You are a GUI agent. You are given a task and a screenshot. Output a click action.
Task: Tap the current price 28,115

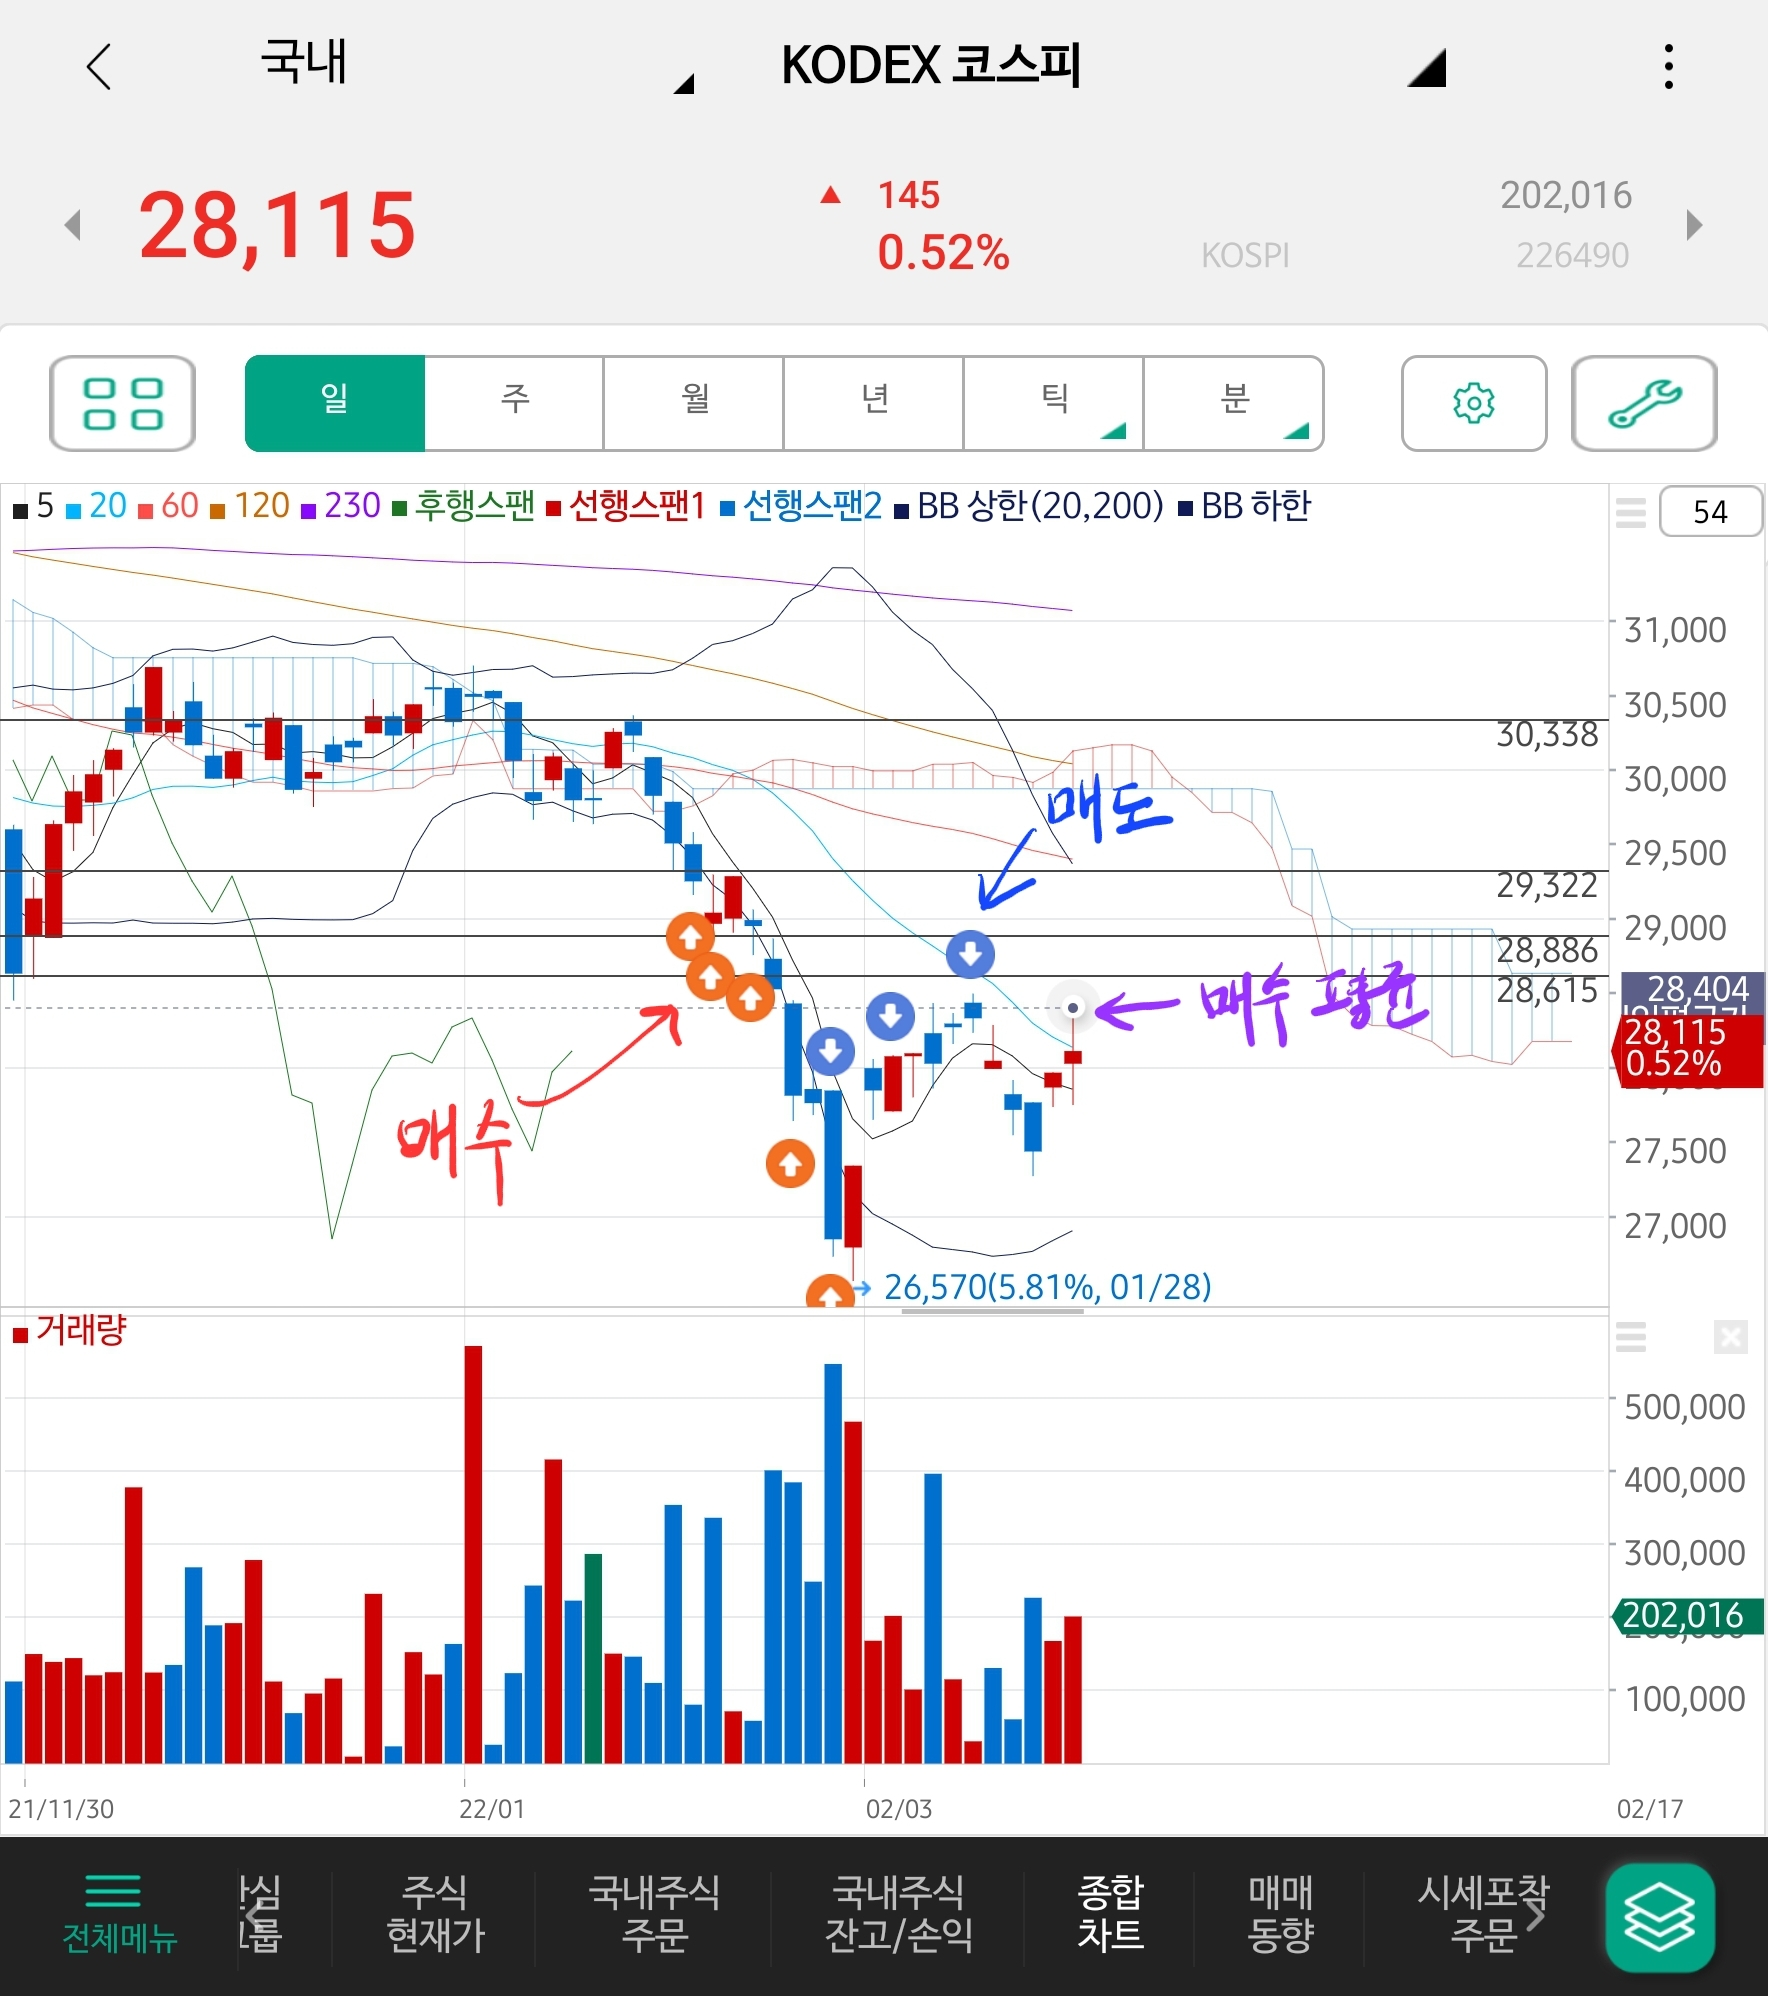(277, 225)
